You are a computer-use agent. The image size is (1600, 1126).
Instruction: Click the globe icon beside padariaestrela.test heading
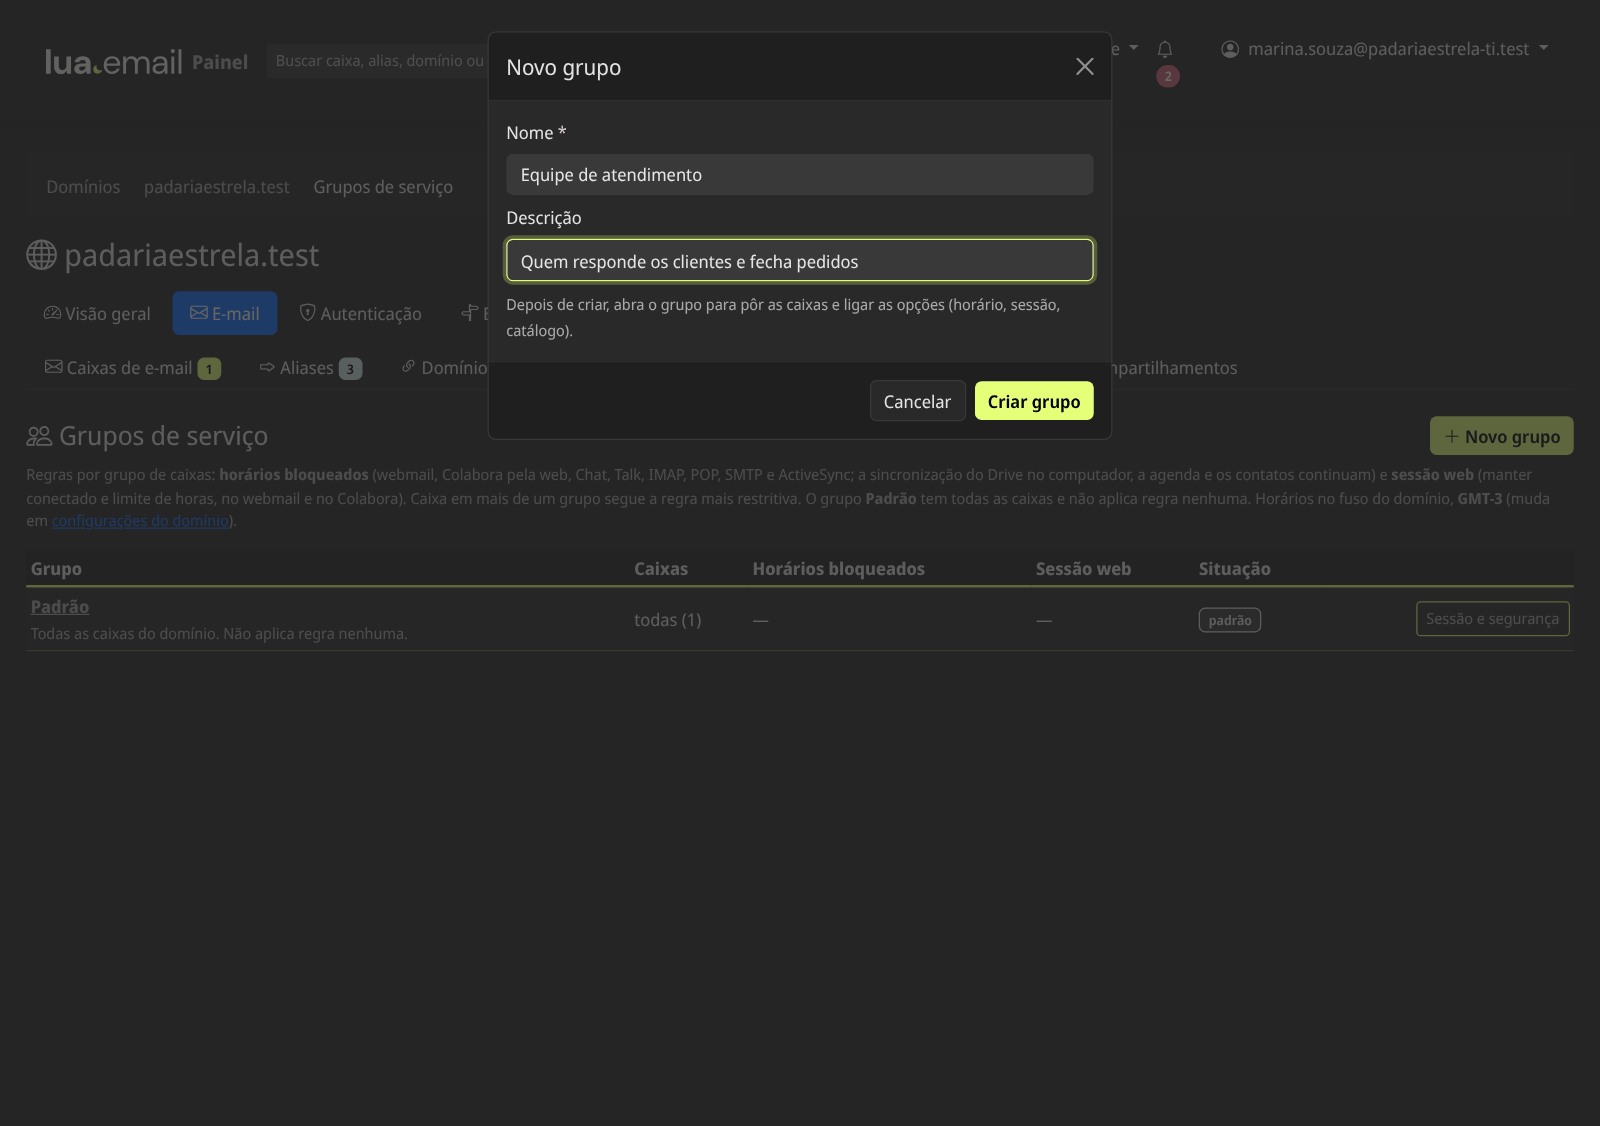tap(41, 255)
